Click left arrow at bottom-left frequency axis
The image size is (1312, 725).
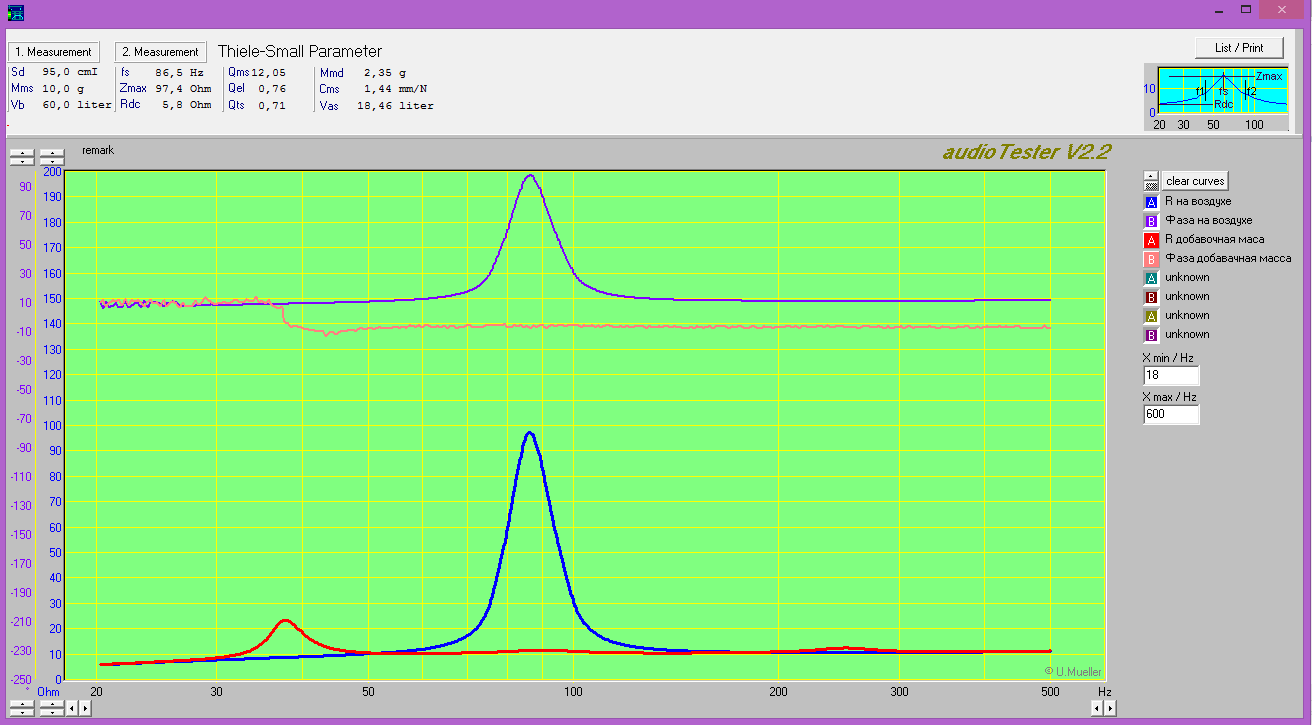[72, 708]
